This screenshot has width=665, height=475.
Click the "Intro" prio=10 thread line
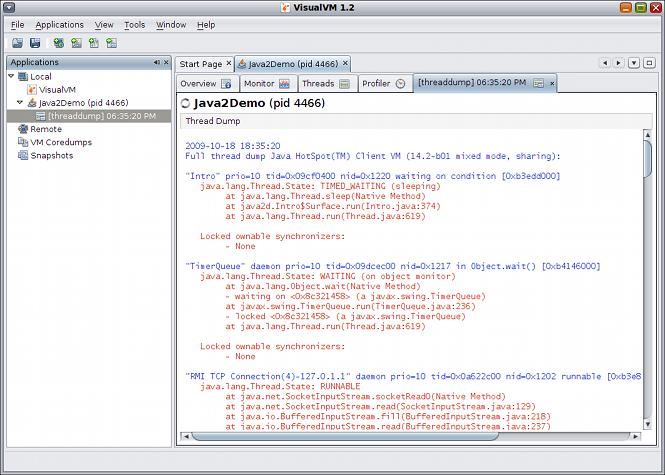pos(373,176)
